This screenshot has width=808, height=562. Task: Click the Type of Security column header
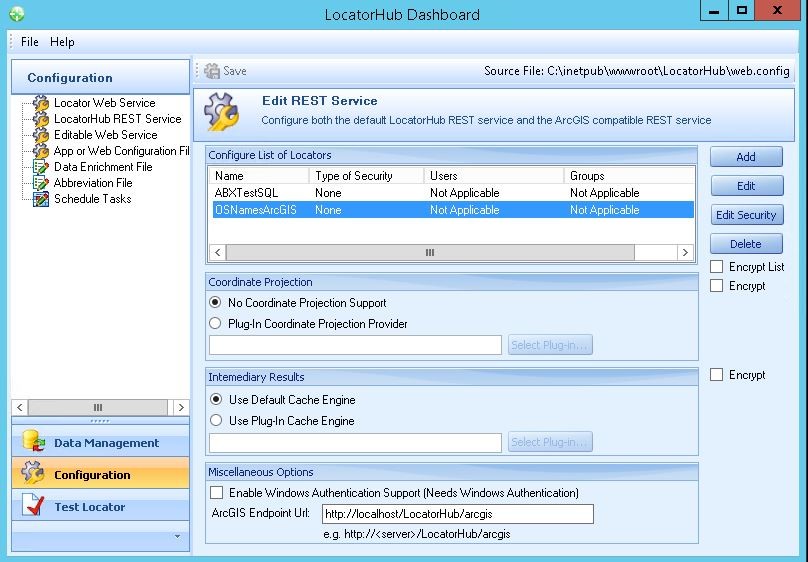point(366,176)
